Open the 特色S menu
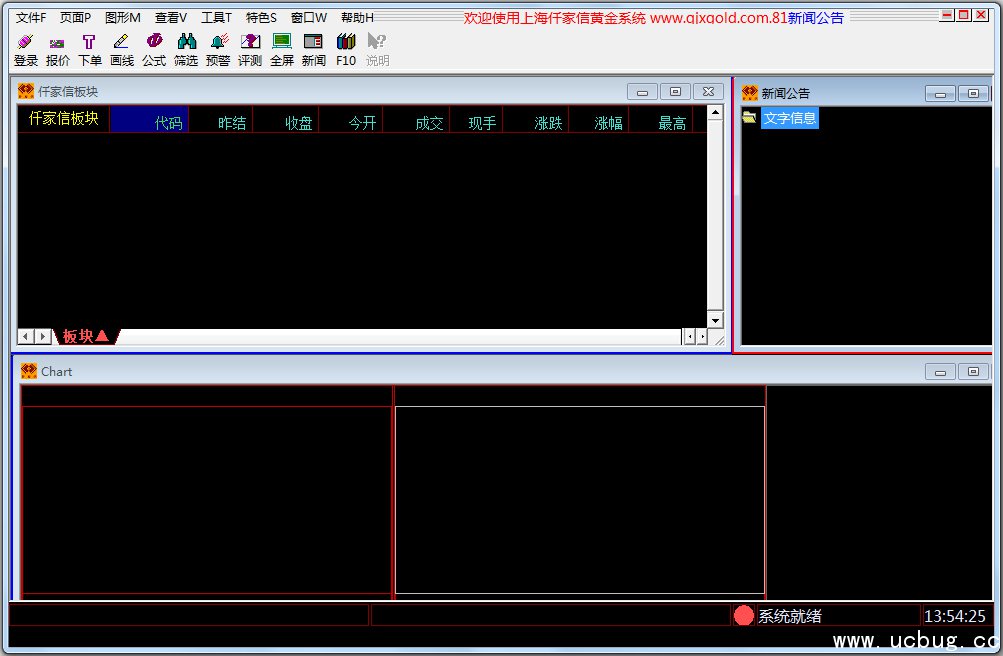Viewport: 1003px width, 656px height. [x=261, y=17]
